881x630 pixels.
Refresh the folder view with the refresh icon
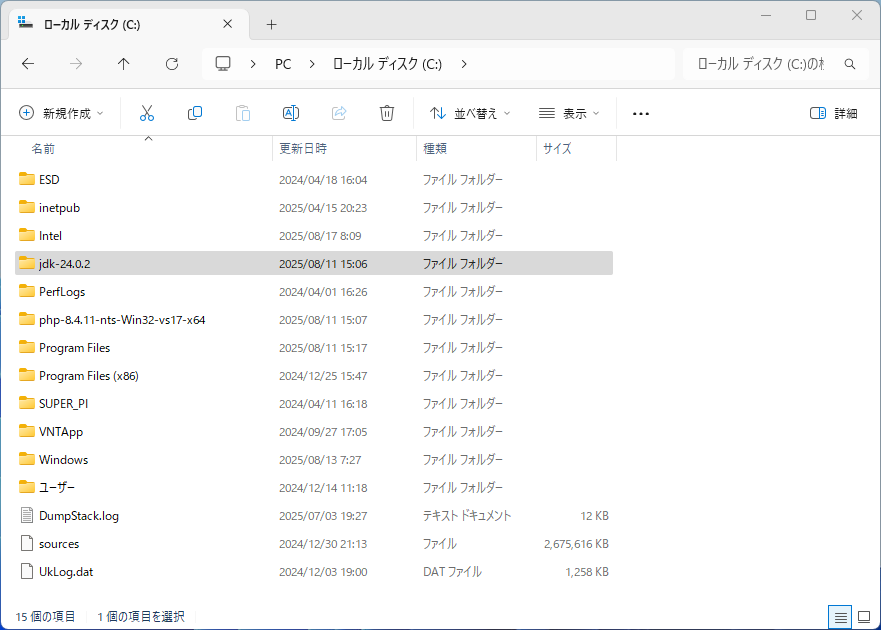click(171, 63)
